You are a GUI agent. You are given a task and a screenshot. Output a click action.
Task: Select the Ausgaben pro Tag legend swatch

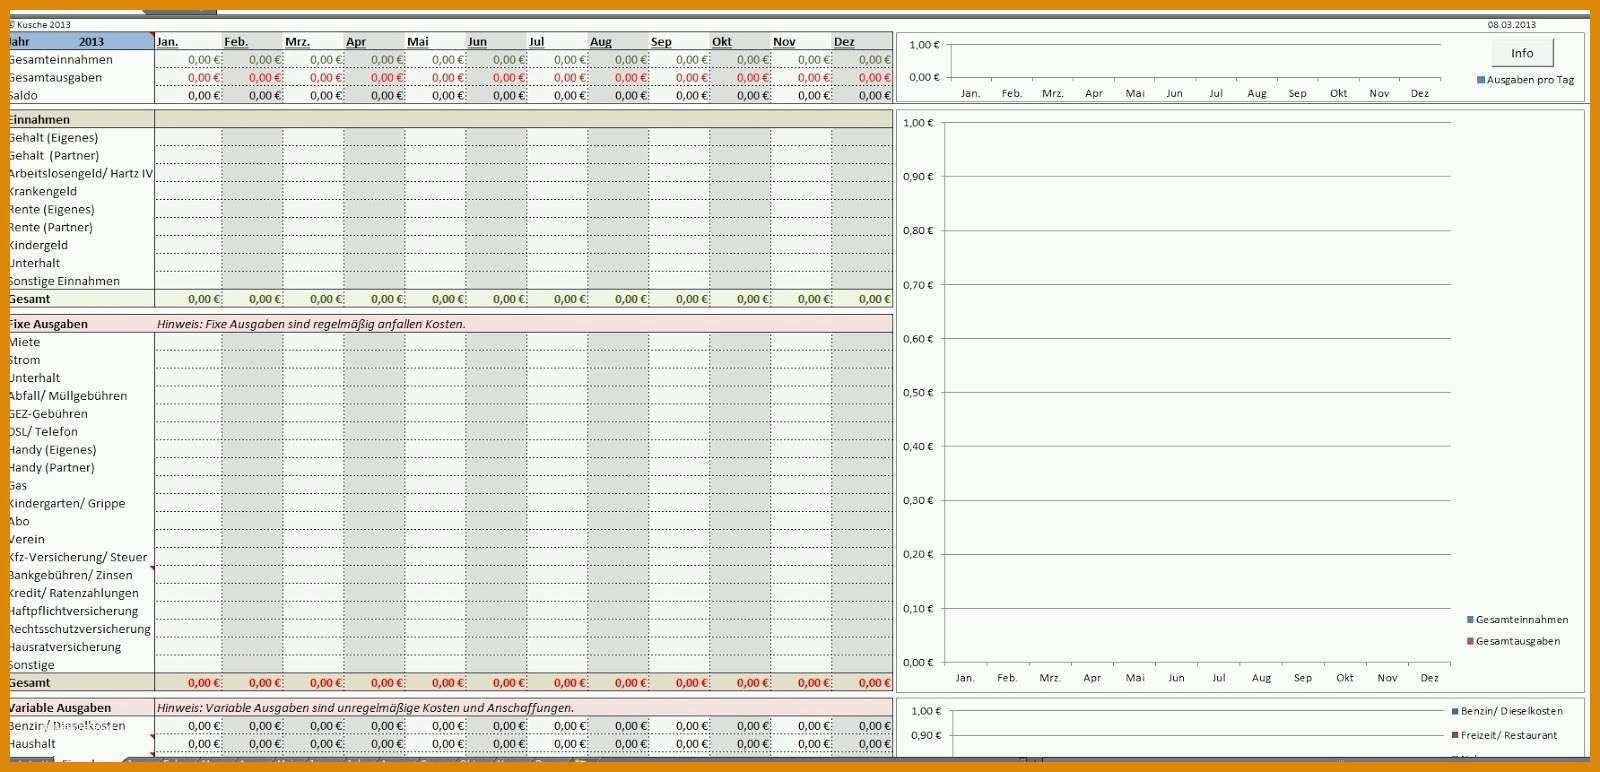pos(1481,80)
